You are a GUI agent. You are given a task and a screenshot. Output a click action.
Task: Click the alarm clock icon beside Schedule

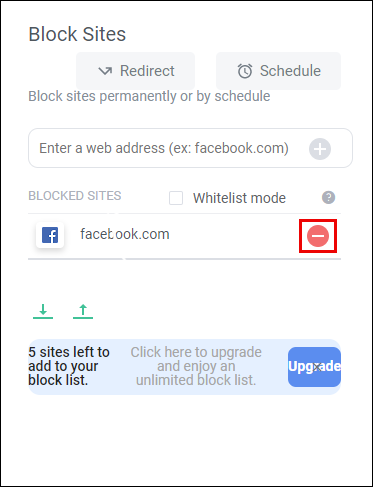[x=245, y=71]
